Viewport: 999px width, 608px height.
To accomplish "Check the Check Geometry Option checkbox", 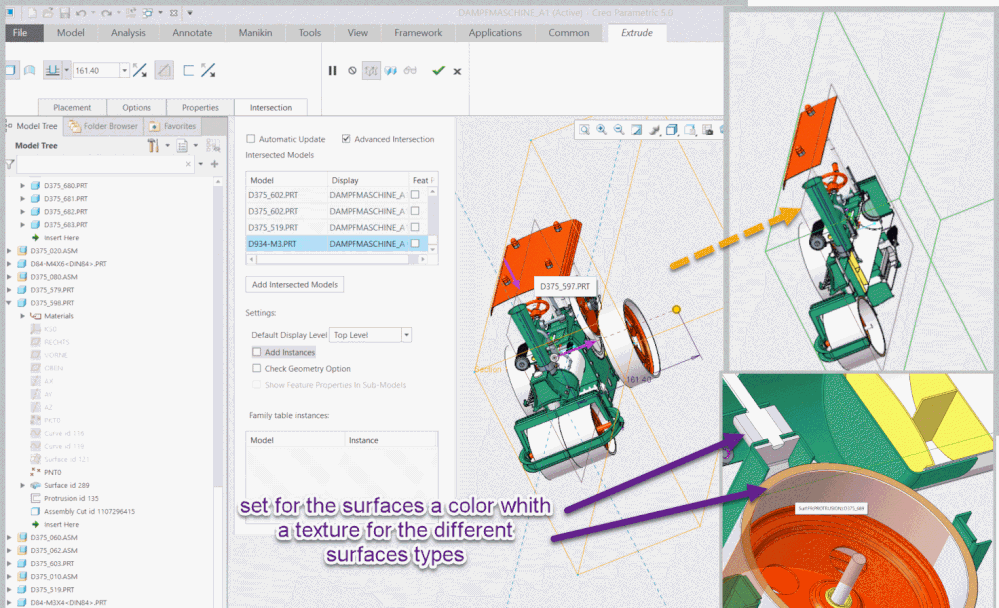I will pos(257,368).
